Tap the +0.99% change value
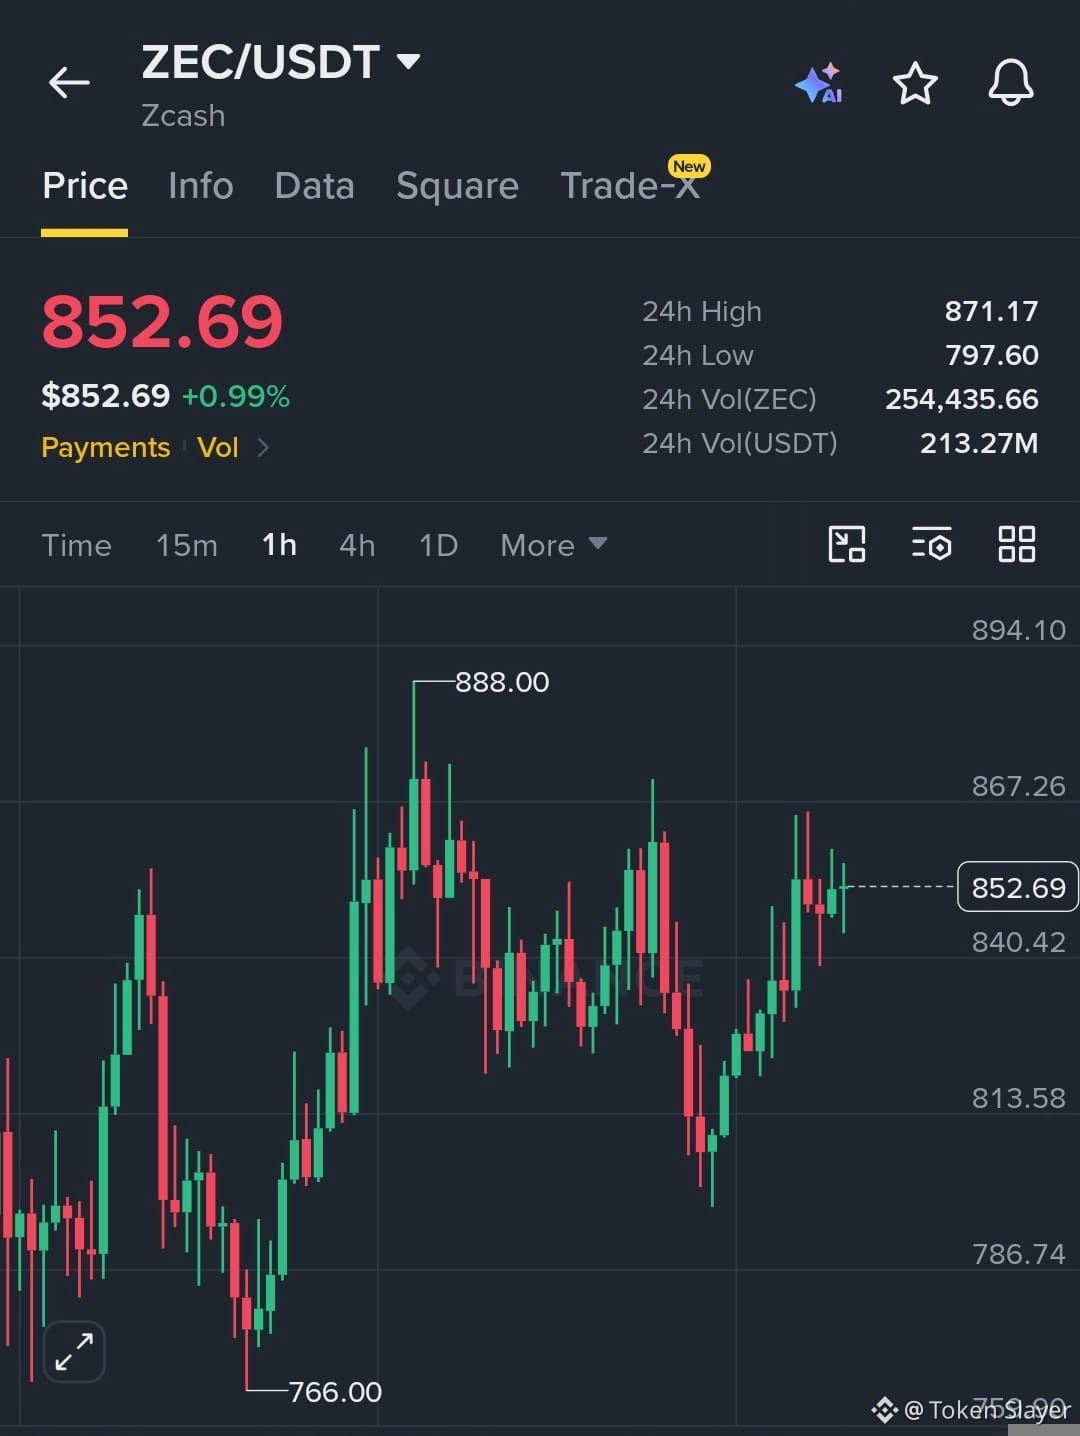 [x=236, y=396]
